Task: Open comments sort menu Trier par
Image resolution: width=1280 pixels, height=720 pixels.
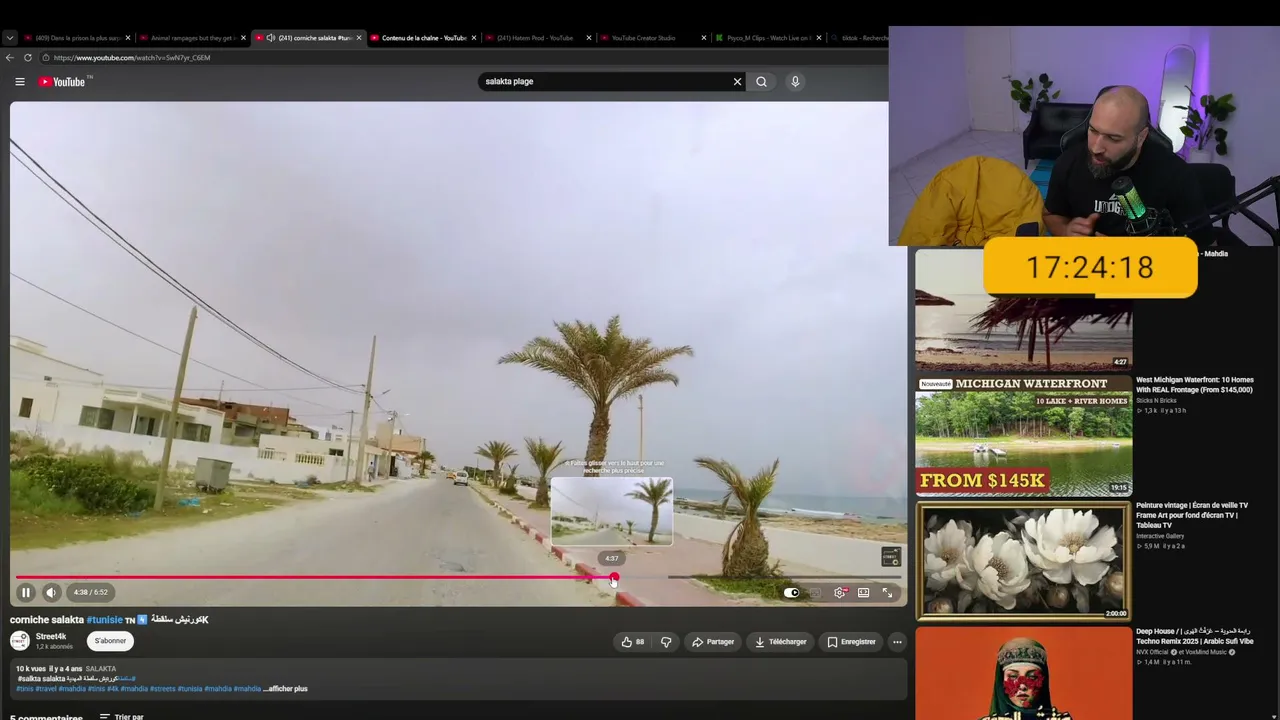Action: point(122,717)
